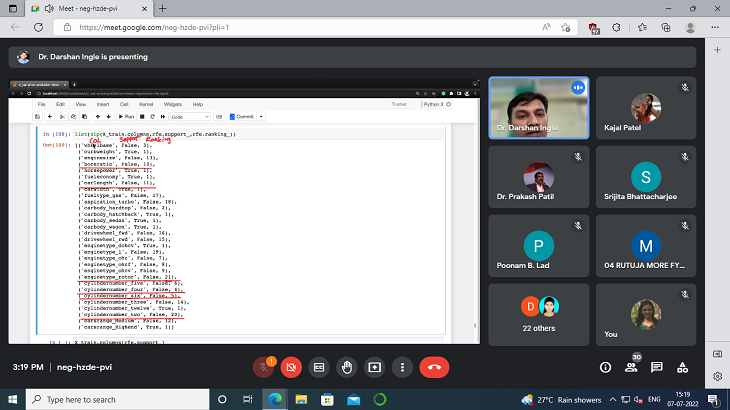Click the Present now icon
The image size is (730, 410).
(x=376, y=367)
